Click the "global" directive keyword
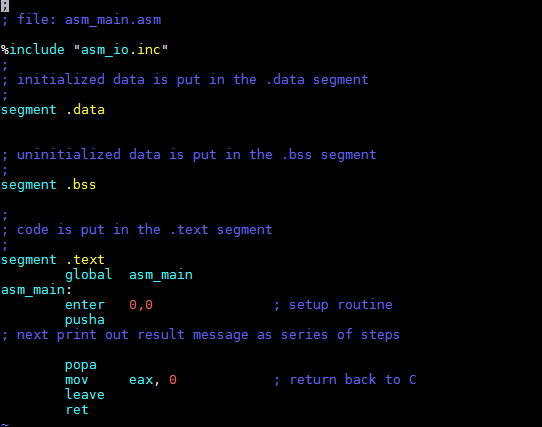Viewport: 542px width, 427px height. click(x=88, y=275)
